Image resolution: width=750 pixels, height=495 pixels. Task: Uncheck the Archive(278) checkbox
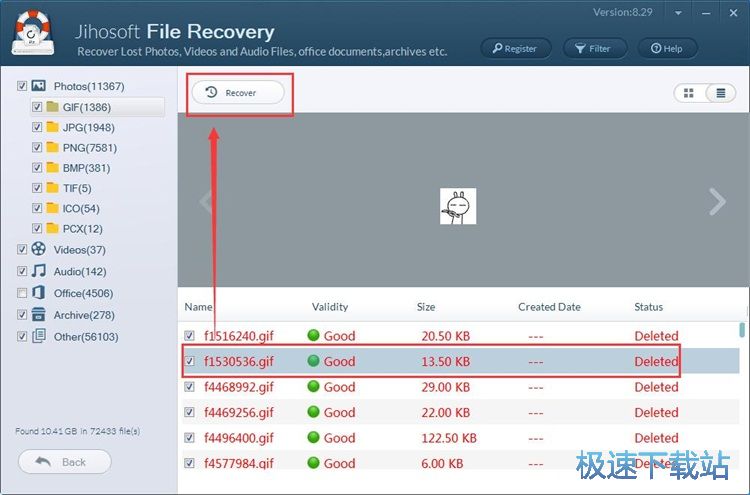(22, 315)
